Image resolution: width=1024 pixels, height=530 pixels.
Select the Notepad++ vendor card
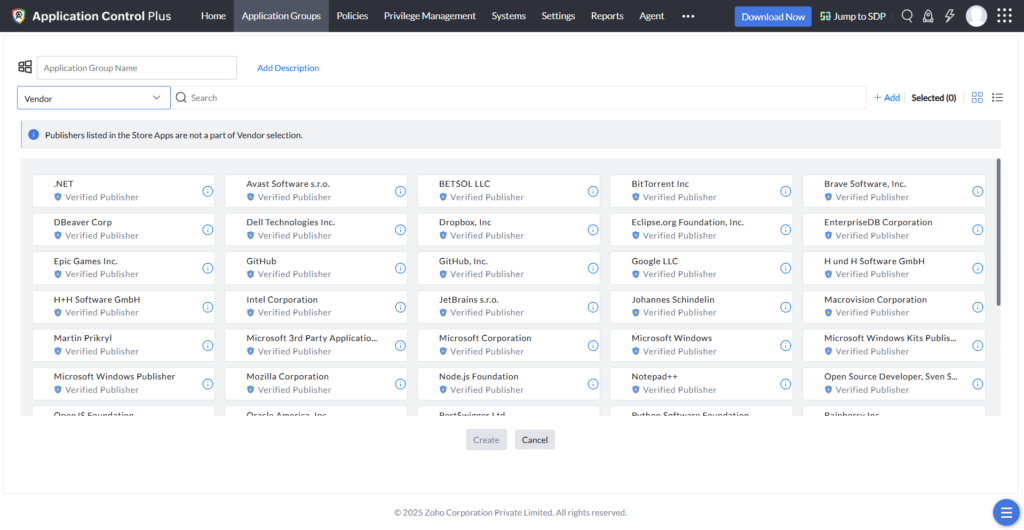(x=701, y=384)
